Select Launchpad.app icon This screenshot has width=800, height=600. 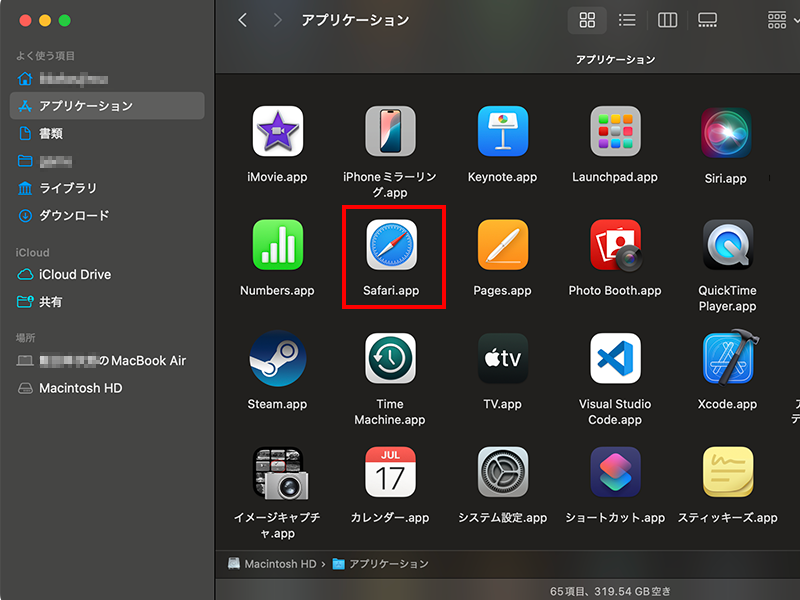[615, 131]
